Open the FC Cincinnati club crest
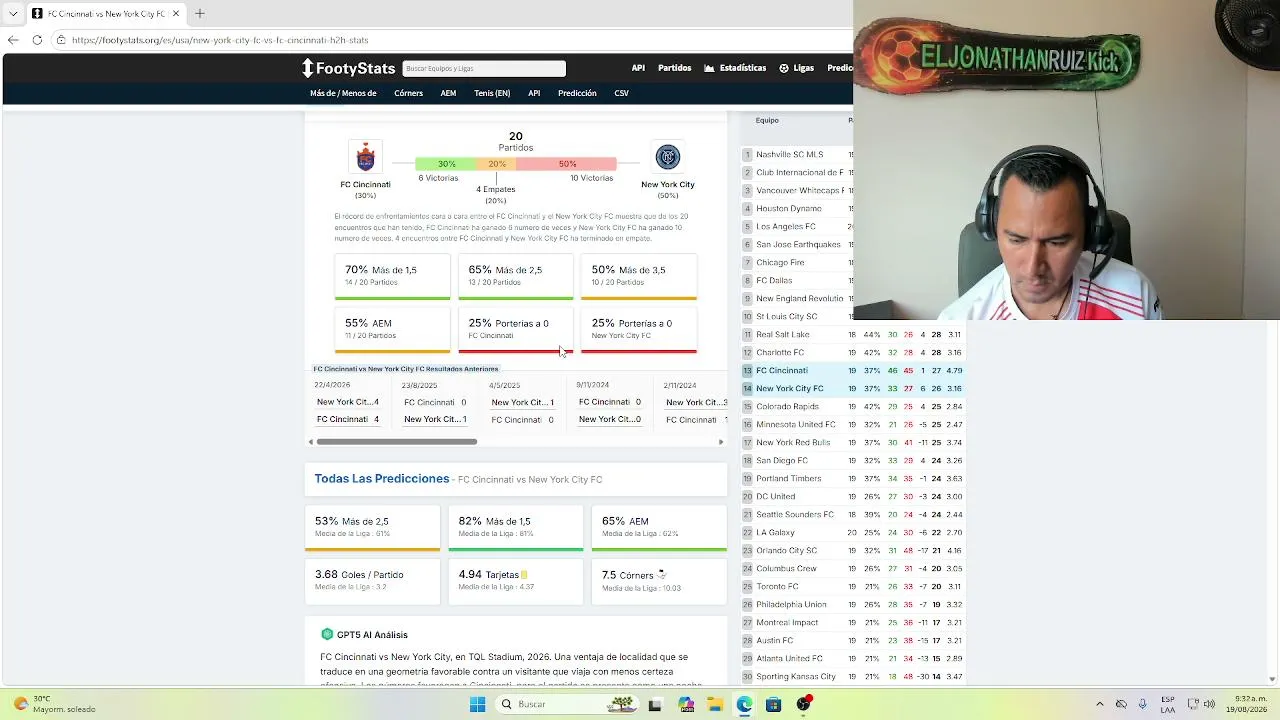 click(x=365, y=157)
